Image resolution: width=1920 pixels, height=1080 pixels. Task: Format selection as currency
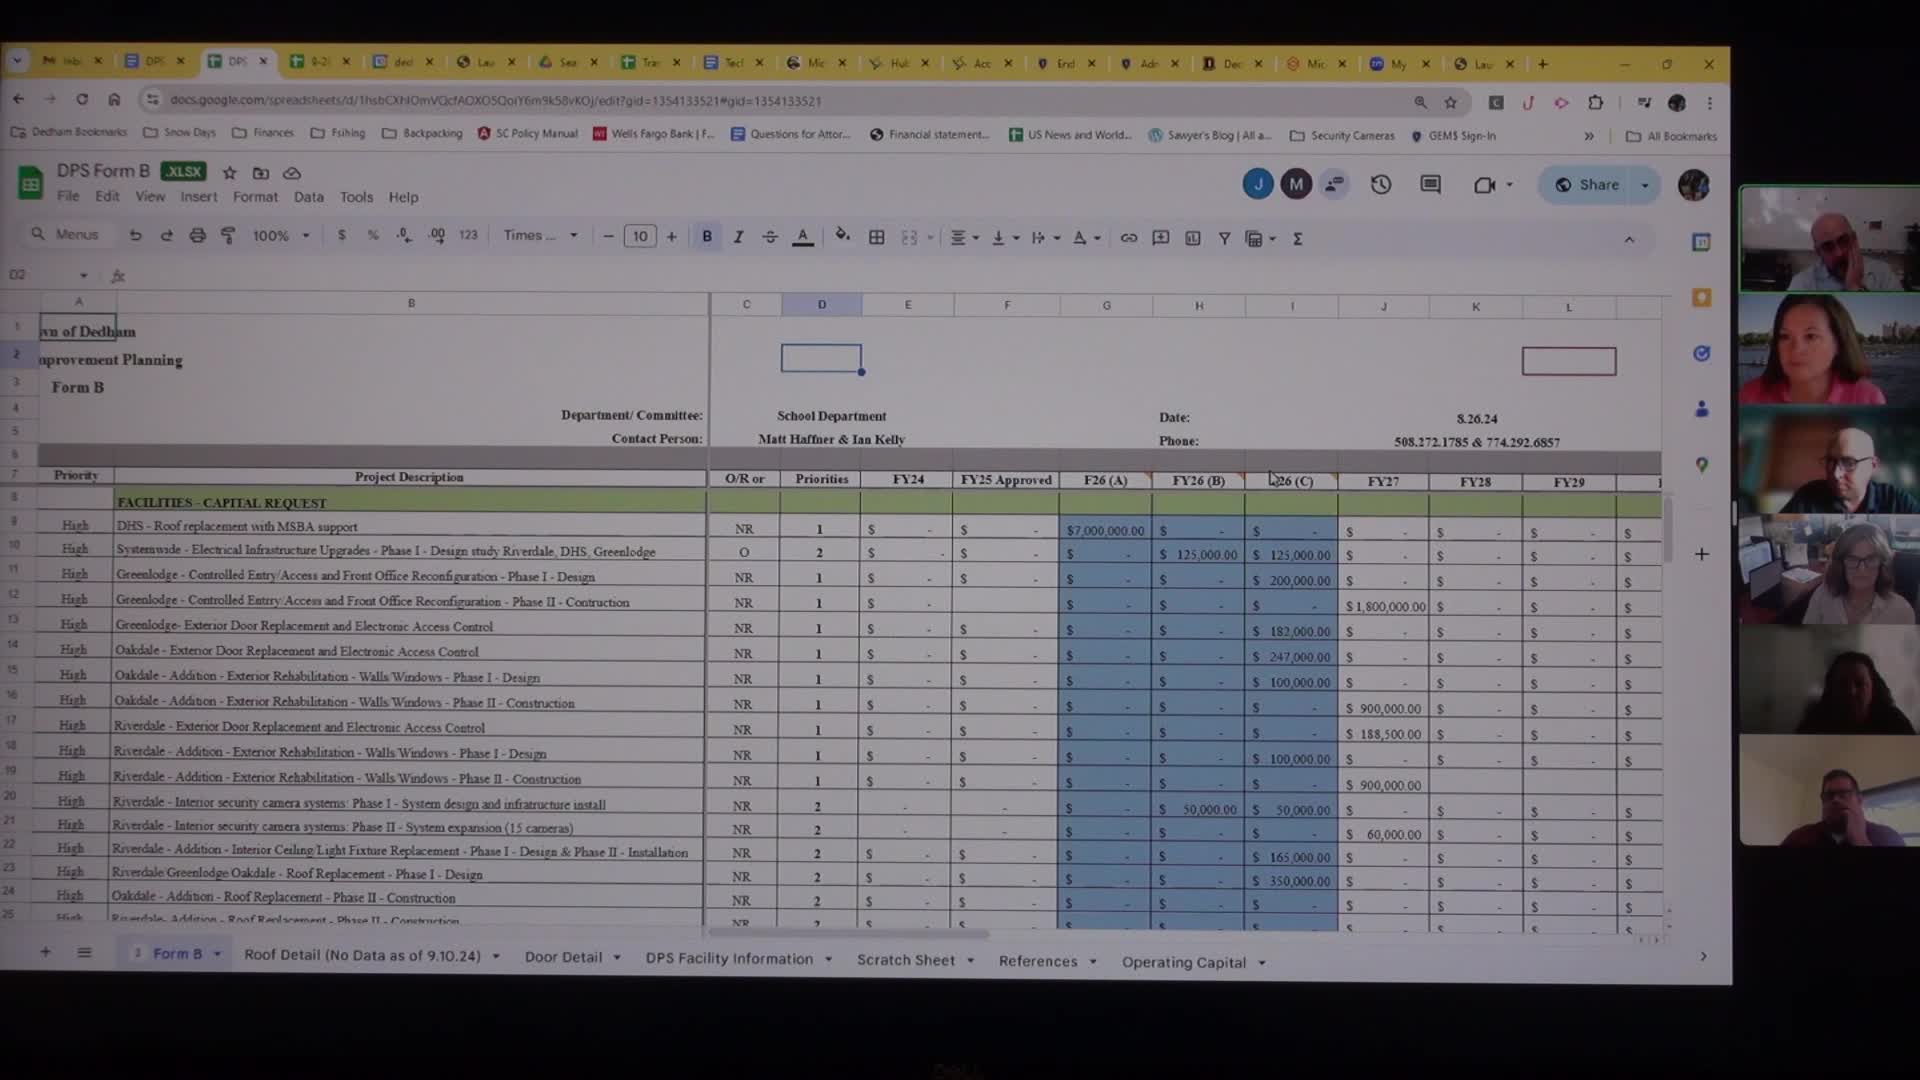(342, 236)
